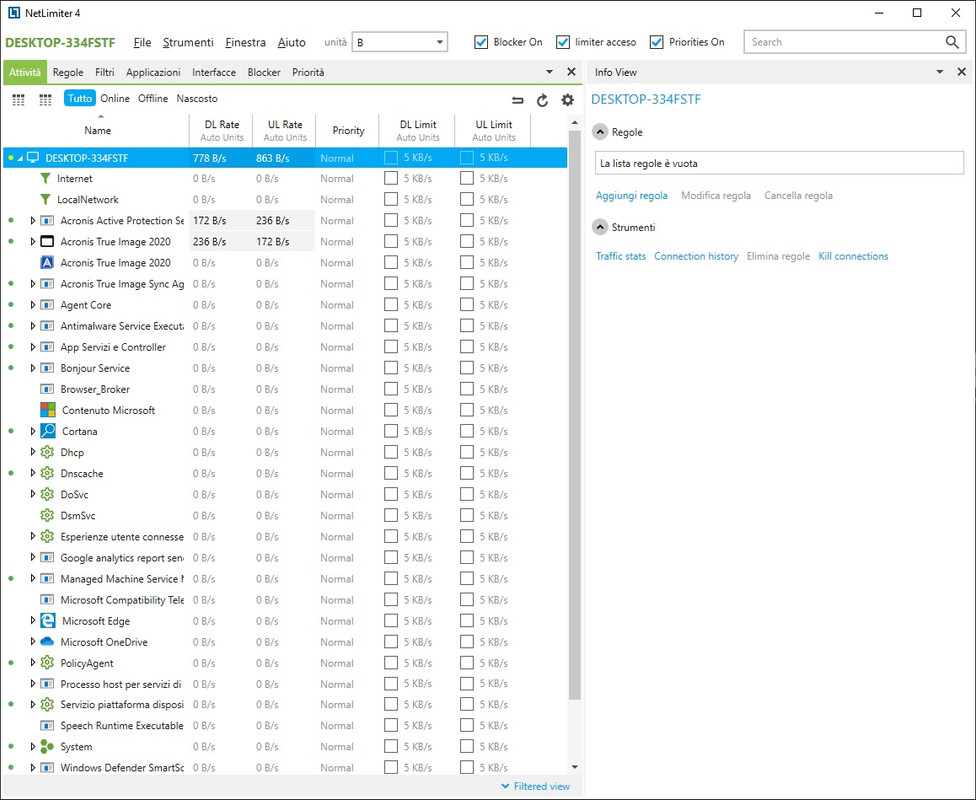Expand the Cortana tree node
This screenshot has height=800, width=976.
click(x=32, y=431)
